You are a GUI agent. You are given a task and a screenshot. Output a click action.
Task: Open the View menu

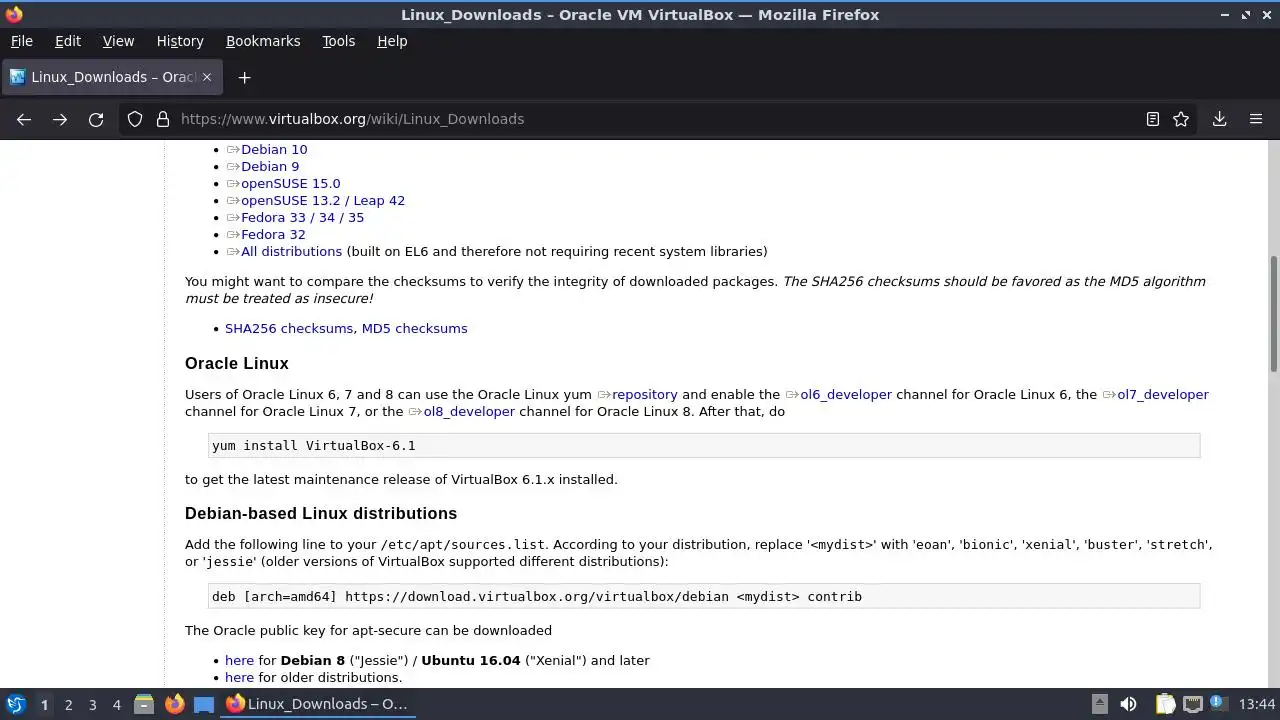click(x=118, y=41)
